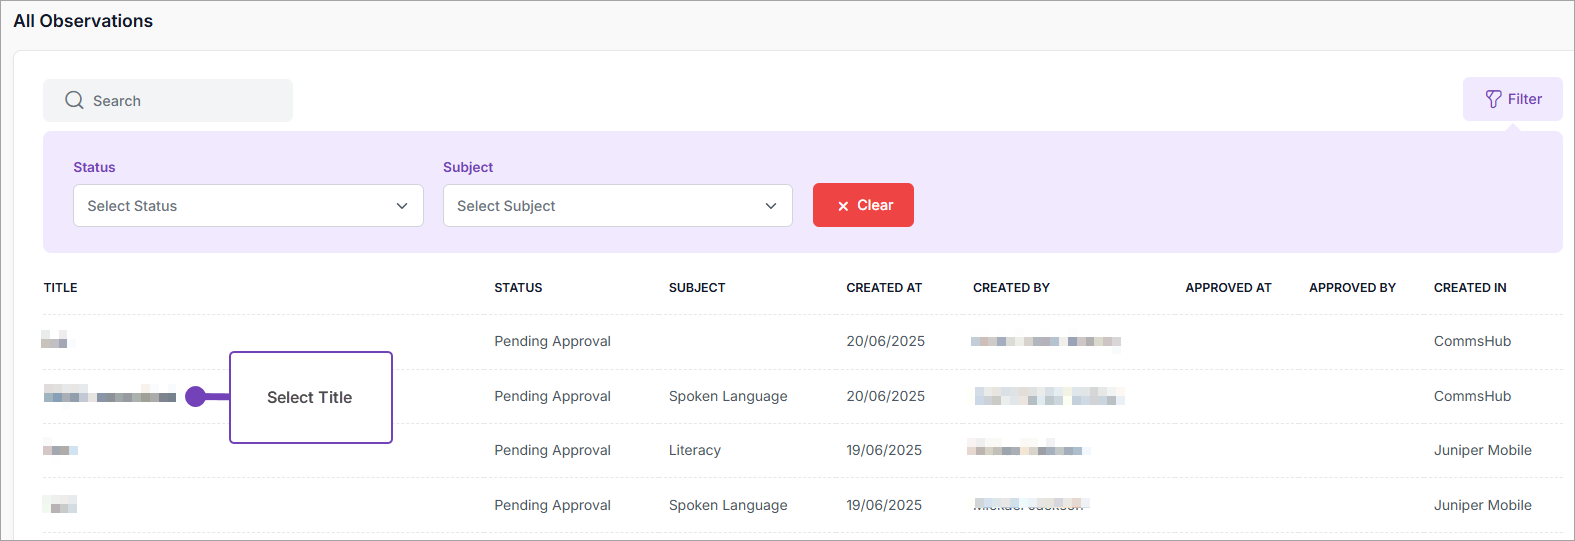Open title of the Literacy observation row

tap(60, 450)
